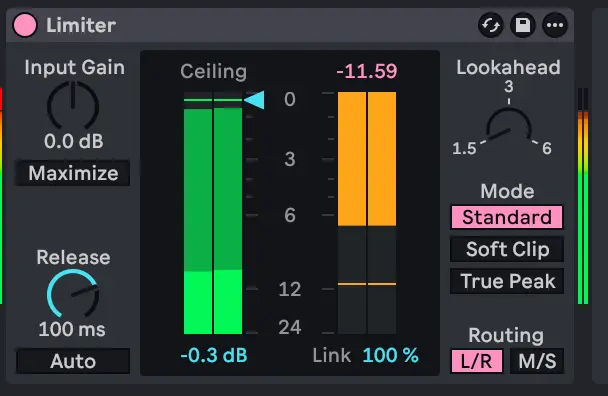
Task: Click the 100 % Link value
Action: click(390, 355)
